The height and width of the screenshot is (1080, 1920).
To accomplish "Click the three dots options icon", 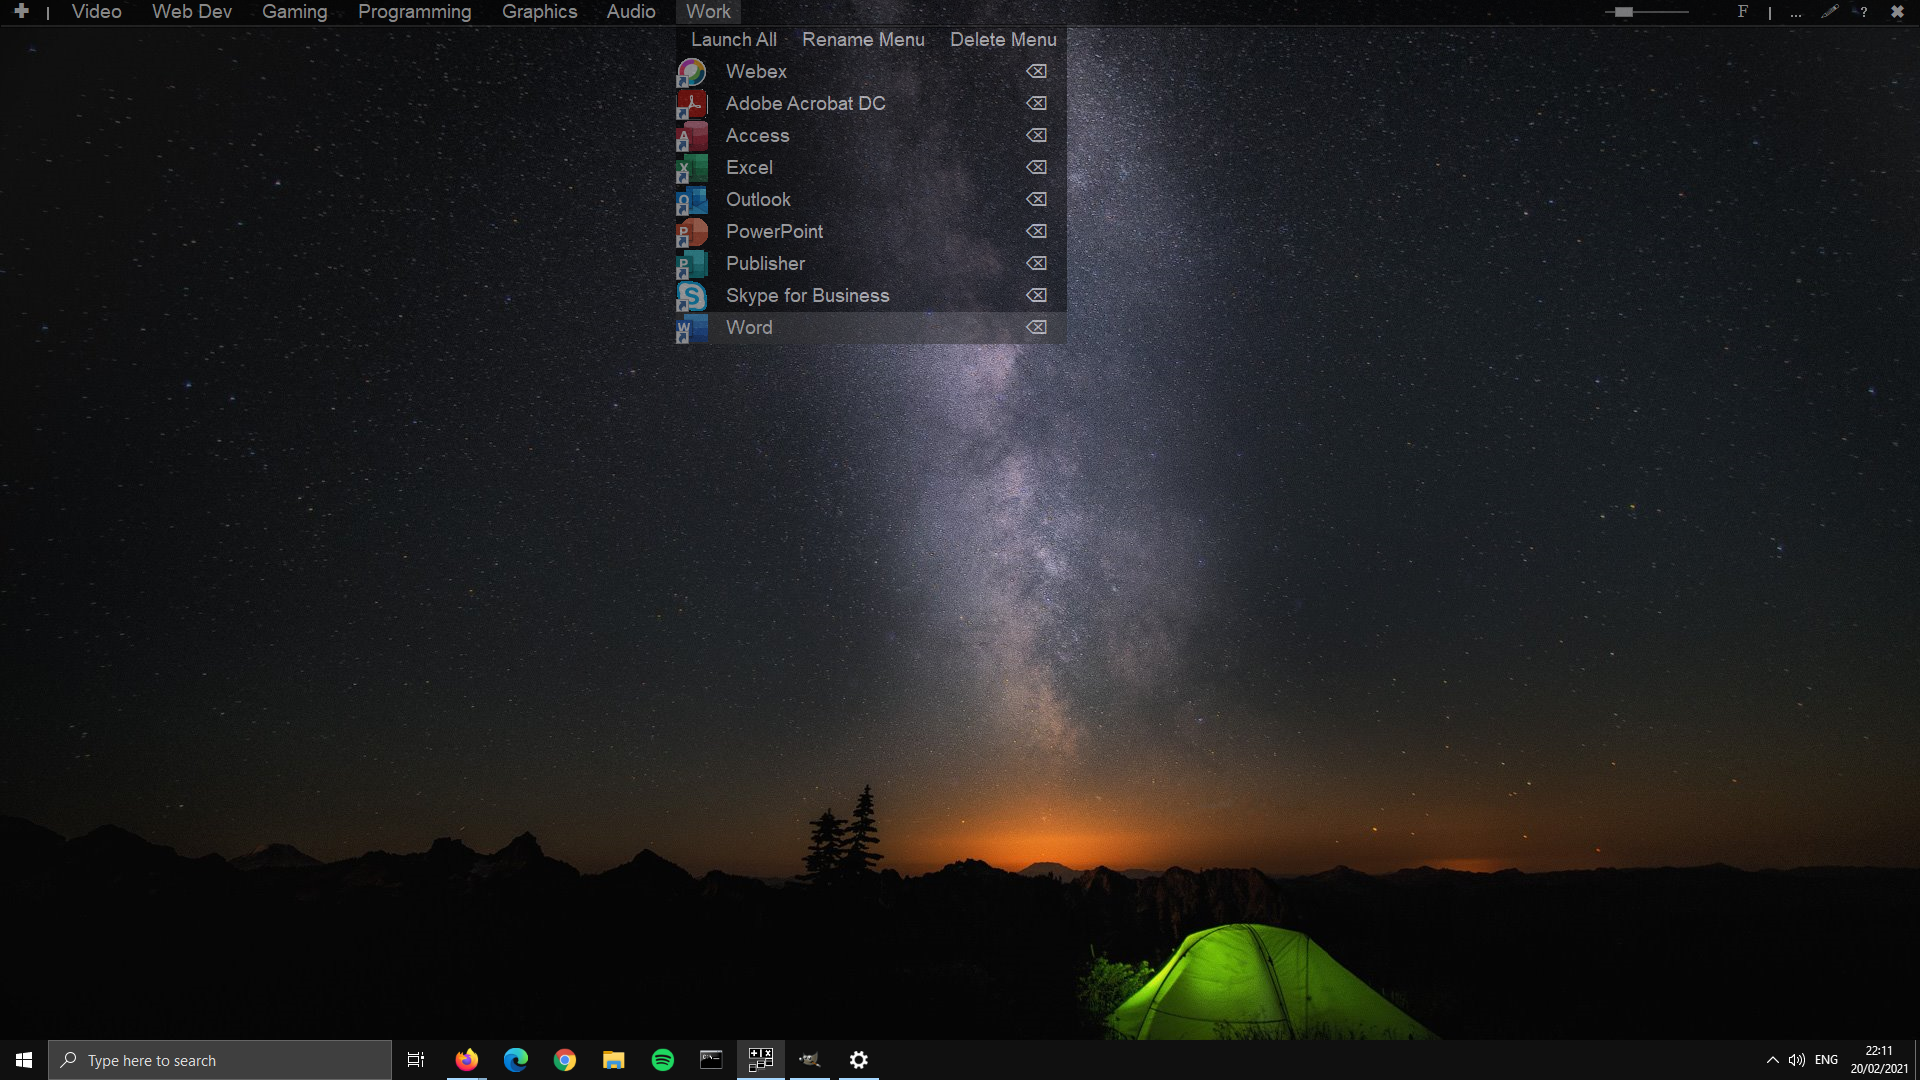I will (1796, 13).
